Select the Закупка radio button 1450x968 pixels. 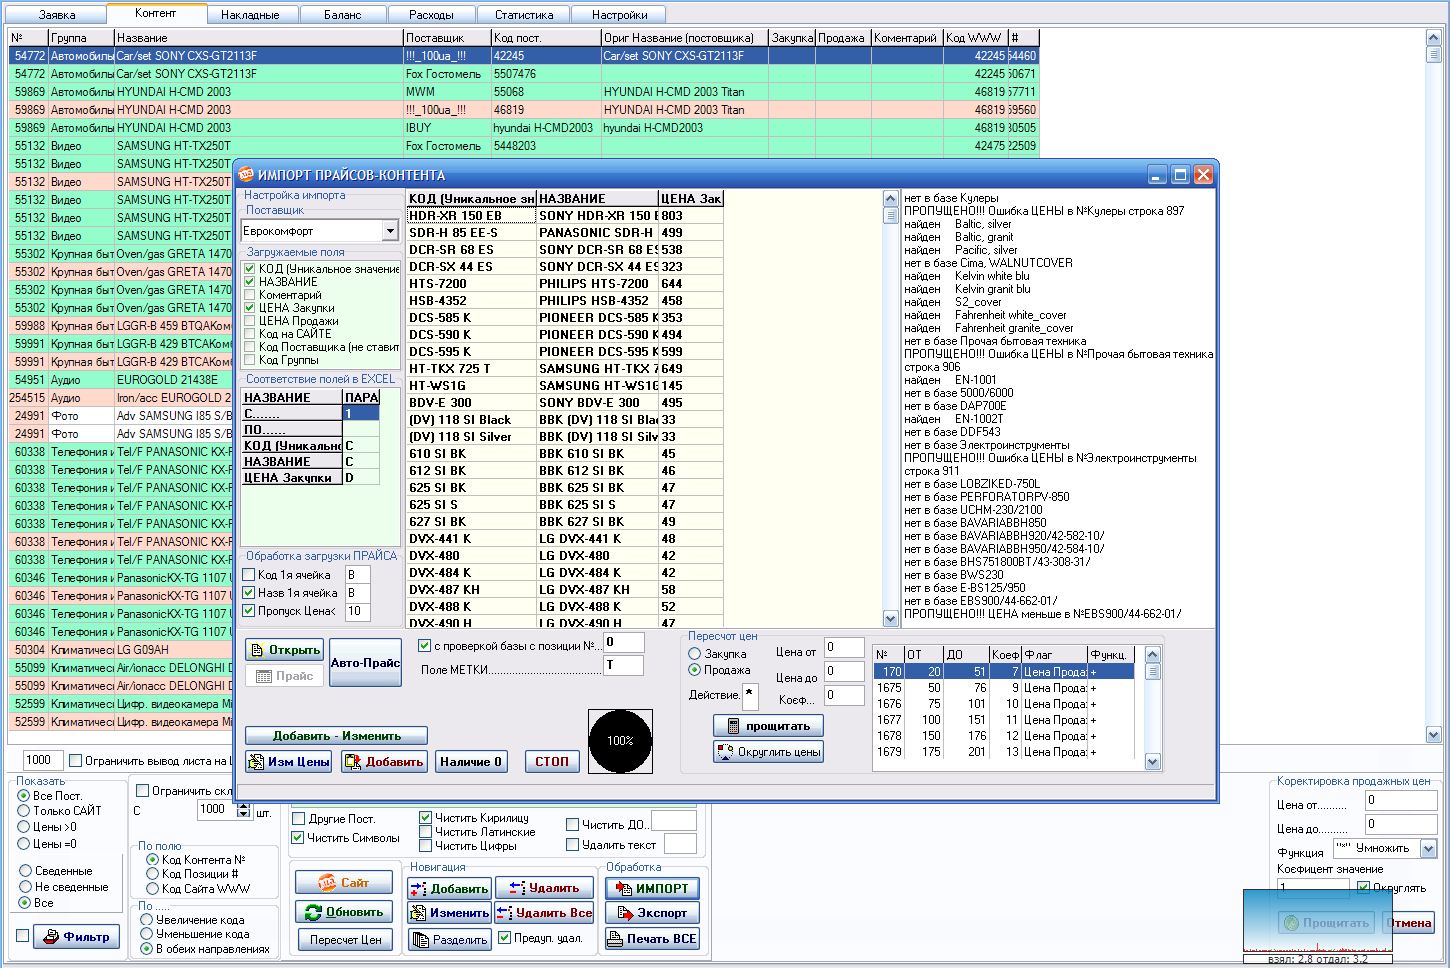[695, 654]
